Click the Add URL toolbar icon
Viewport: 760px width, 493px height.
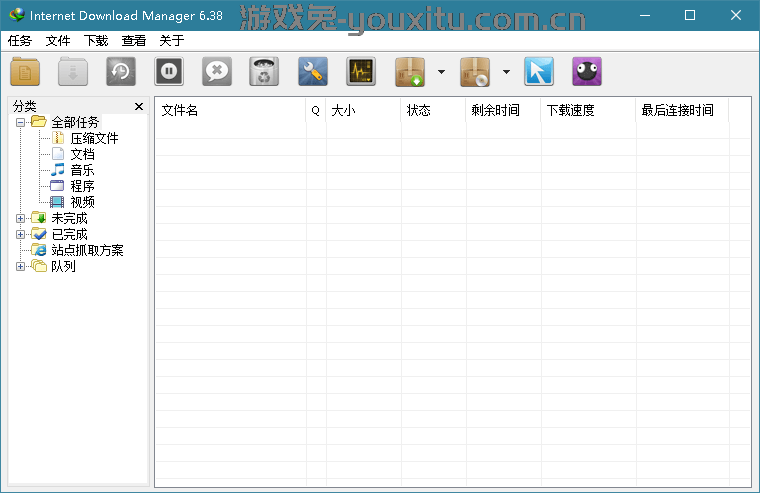point(25,72)
